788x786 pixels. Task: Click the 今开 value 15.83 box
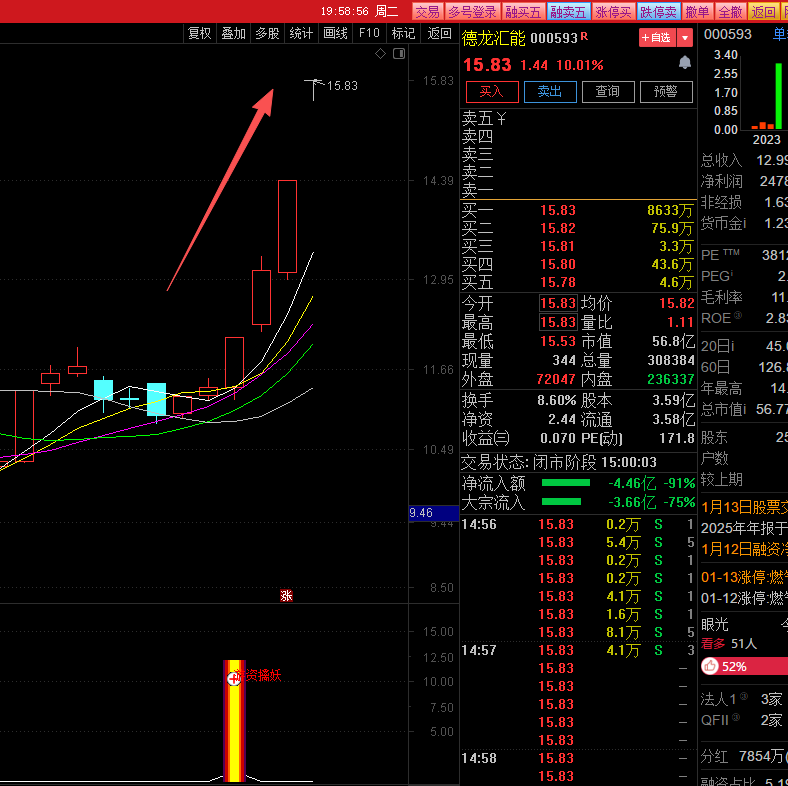558,303
